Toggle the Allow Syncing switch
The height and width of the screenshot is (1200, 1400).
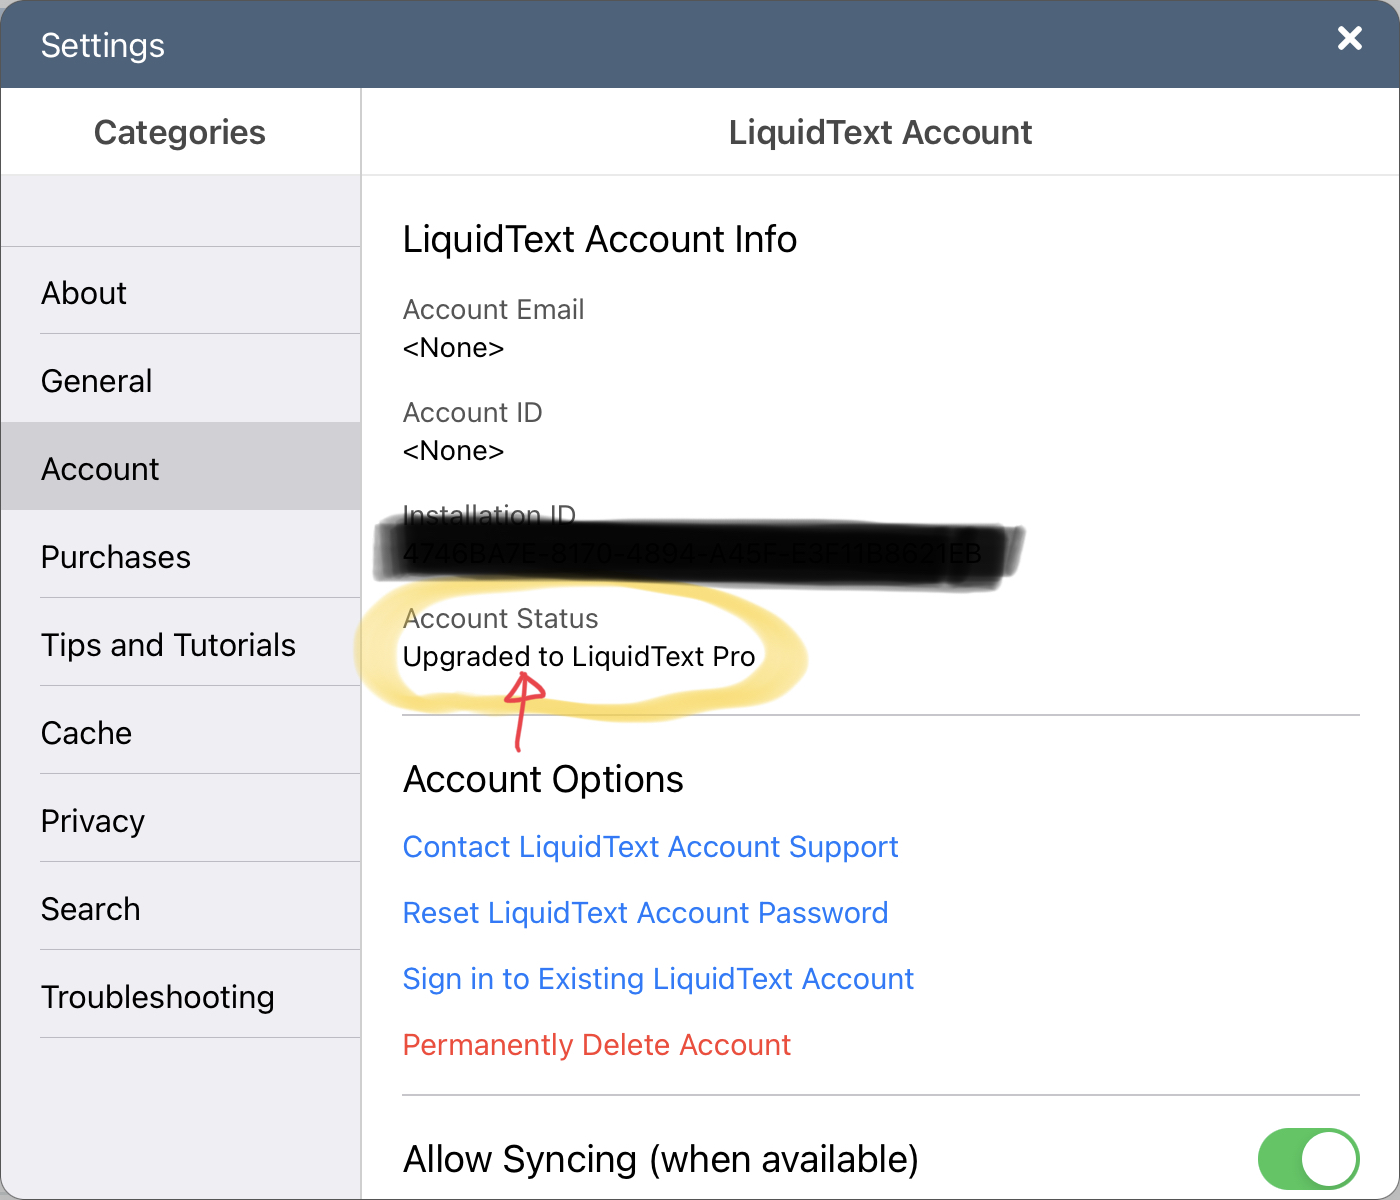pos(1308,1160)
